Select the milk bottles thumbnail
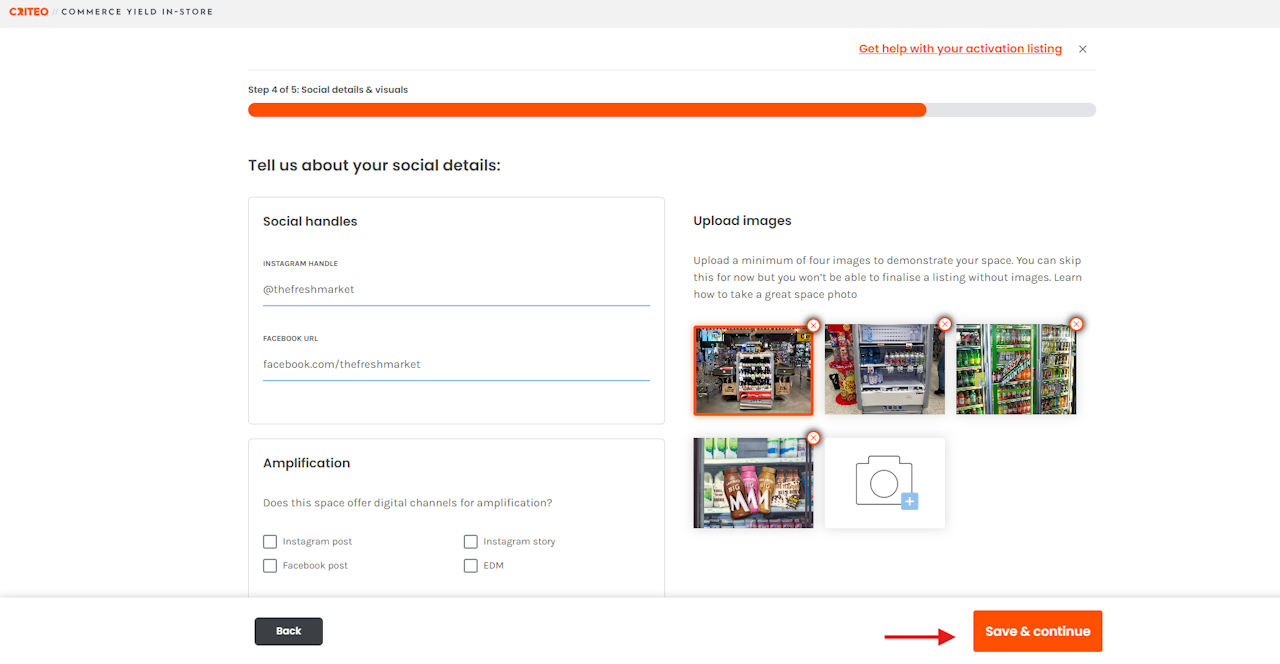Image resolution: width=1280 pixels, height=664 pixels. (x=753, y=483)
